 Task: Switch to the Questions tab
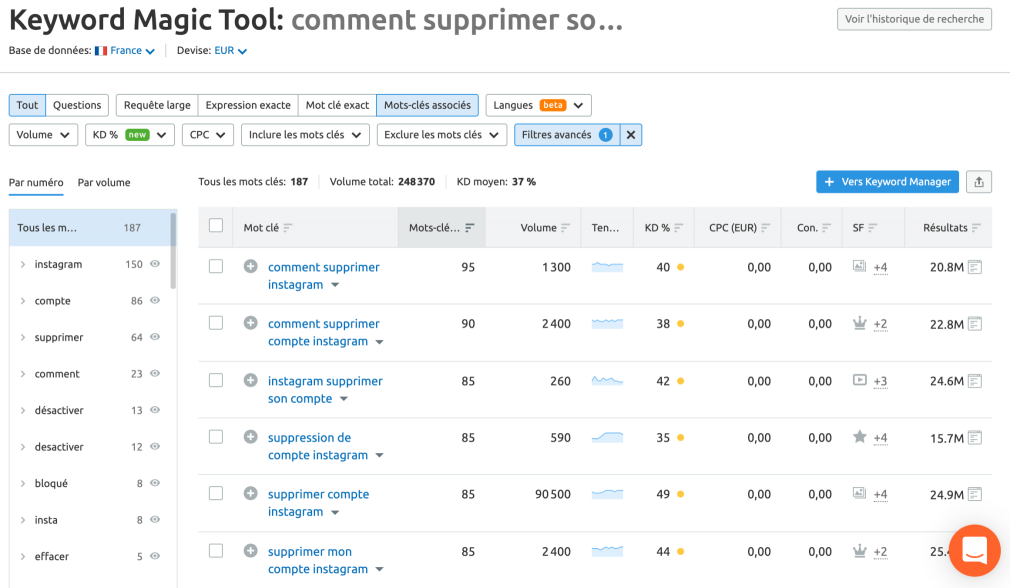[x=77, y=105]
